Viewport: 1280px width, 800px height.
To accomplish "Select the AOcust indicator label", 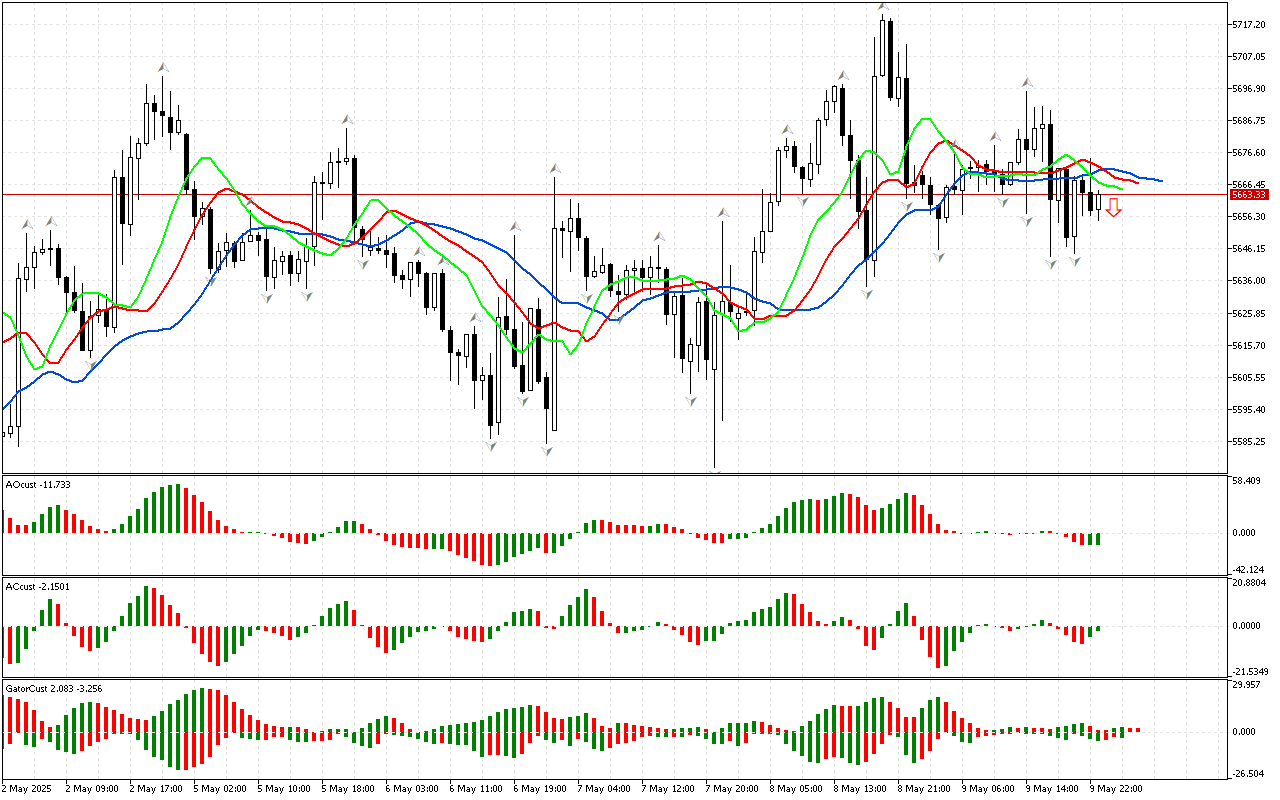I will click(35, 484).
